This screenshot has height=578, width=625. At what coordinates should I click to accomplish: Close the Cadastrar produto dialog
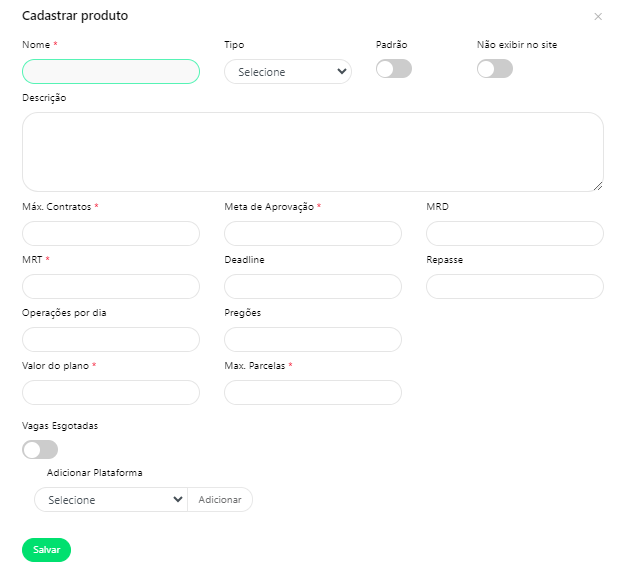[x=598, y=17]
